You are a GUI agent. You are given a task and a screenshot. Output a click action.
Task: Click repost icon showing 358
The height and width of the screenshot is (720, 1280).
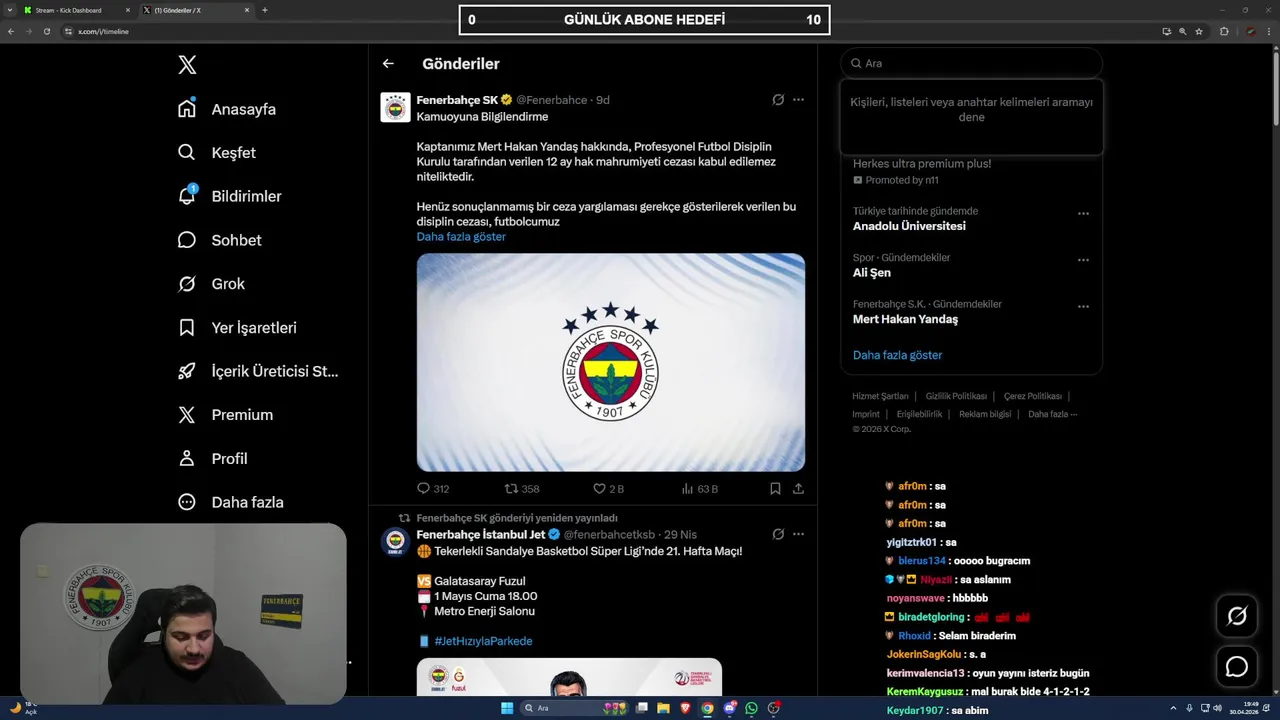[x=522, y=489]
